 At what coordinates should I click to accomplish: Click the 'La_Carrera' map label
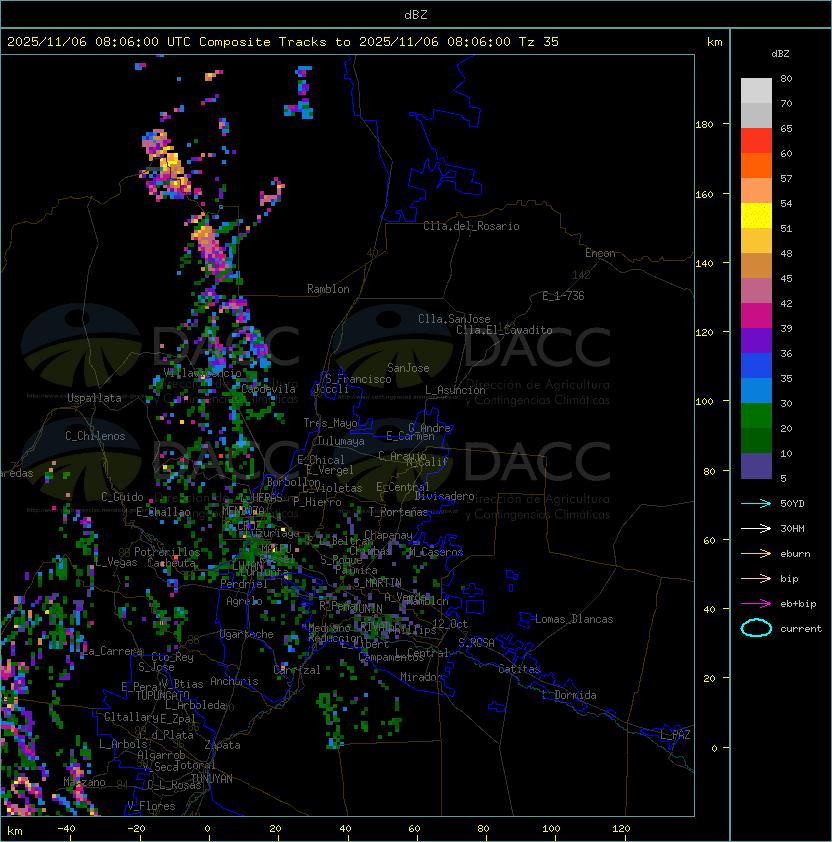112,651
